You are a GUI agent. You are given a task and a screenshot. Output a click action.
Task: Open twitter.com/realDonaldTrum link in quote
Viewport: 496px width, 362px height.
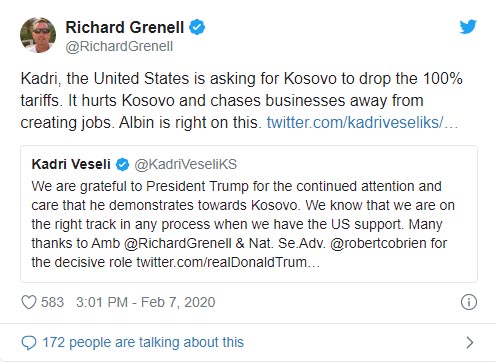point(228,262)
